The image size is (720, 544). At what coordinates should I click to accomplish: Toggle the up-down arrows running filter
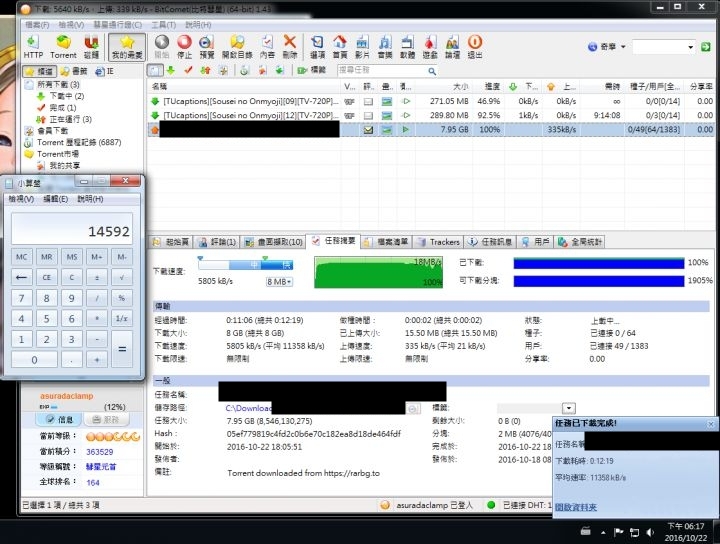[205, 70]
